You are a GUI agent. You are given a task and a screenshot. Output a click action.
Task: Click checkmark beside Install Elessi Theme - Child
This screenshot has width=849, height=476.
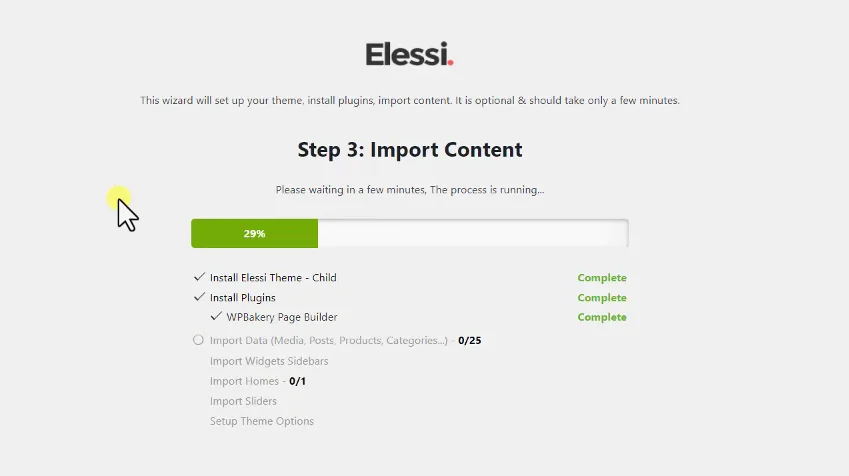point(199,277)
